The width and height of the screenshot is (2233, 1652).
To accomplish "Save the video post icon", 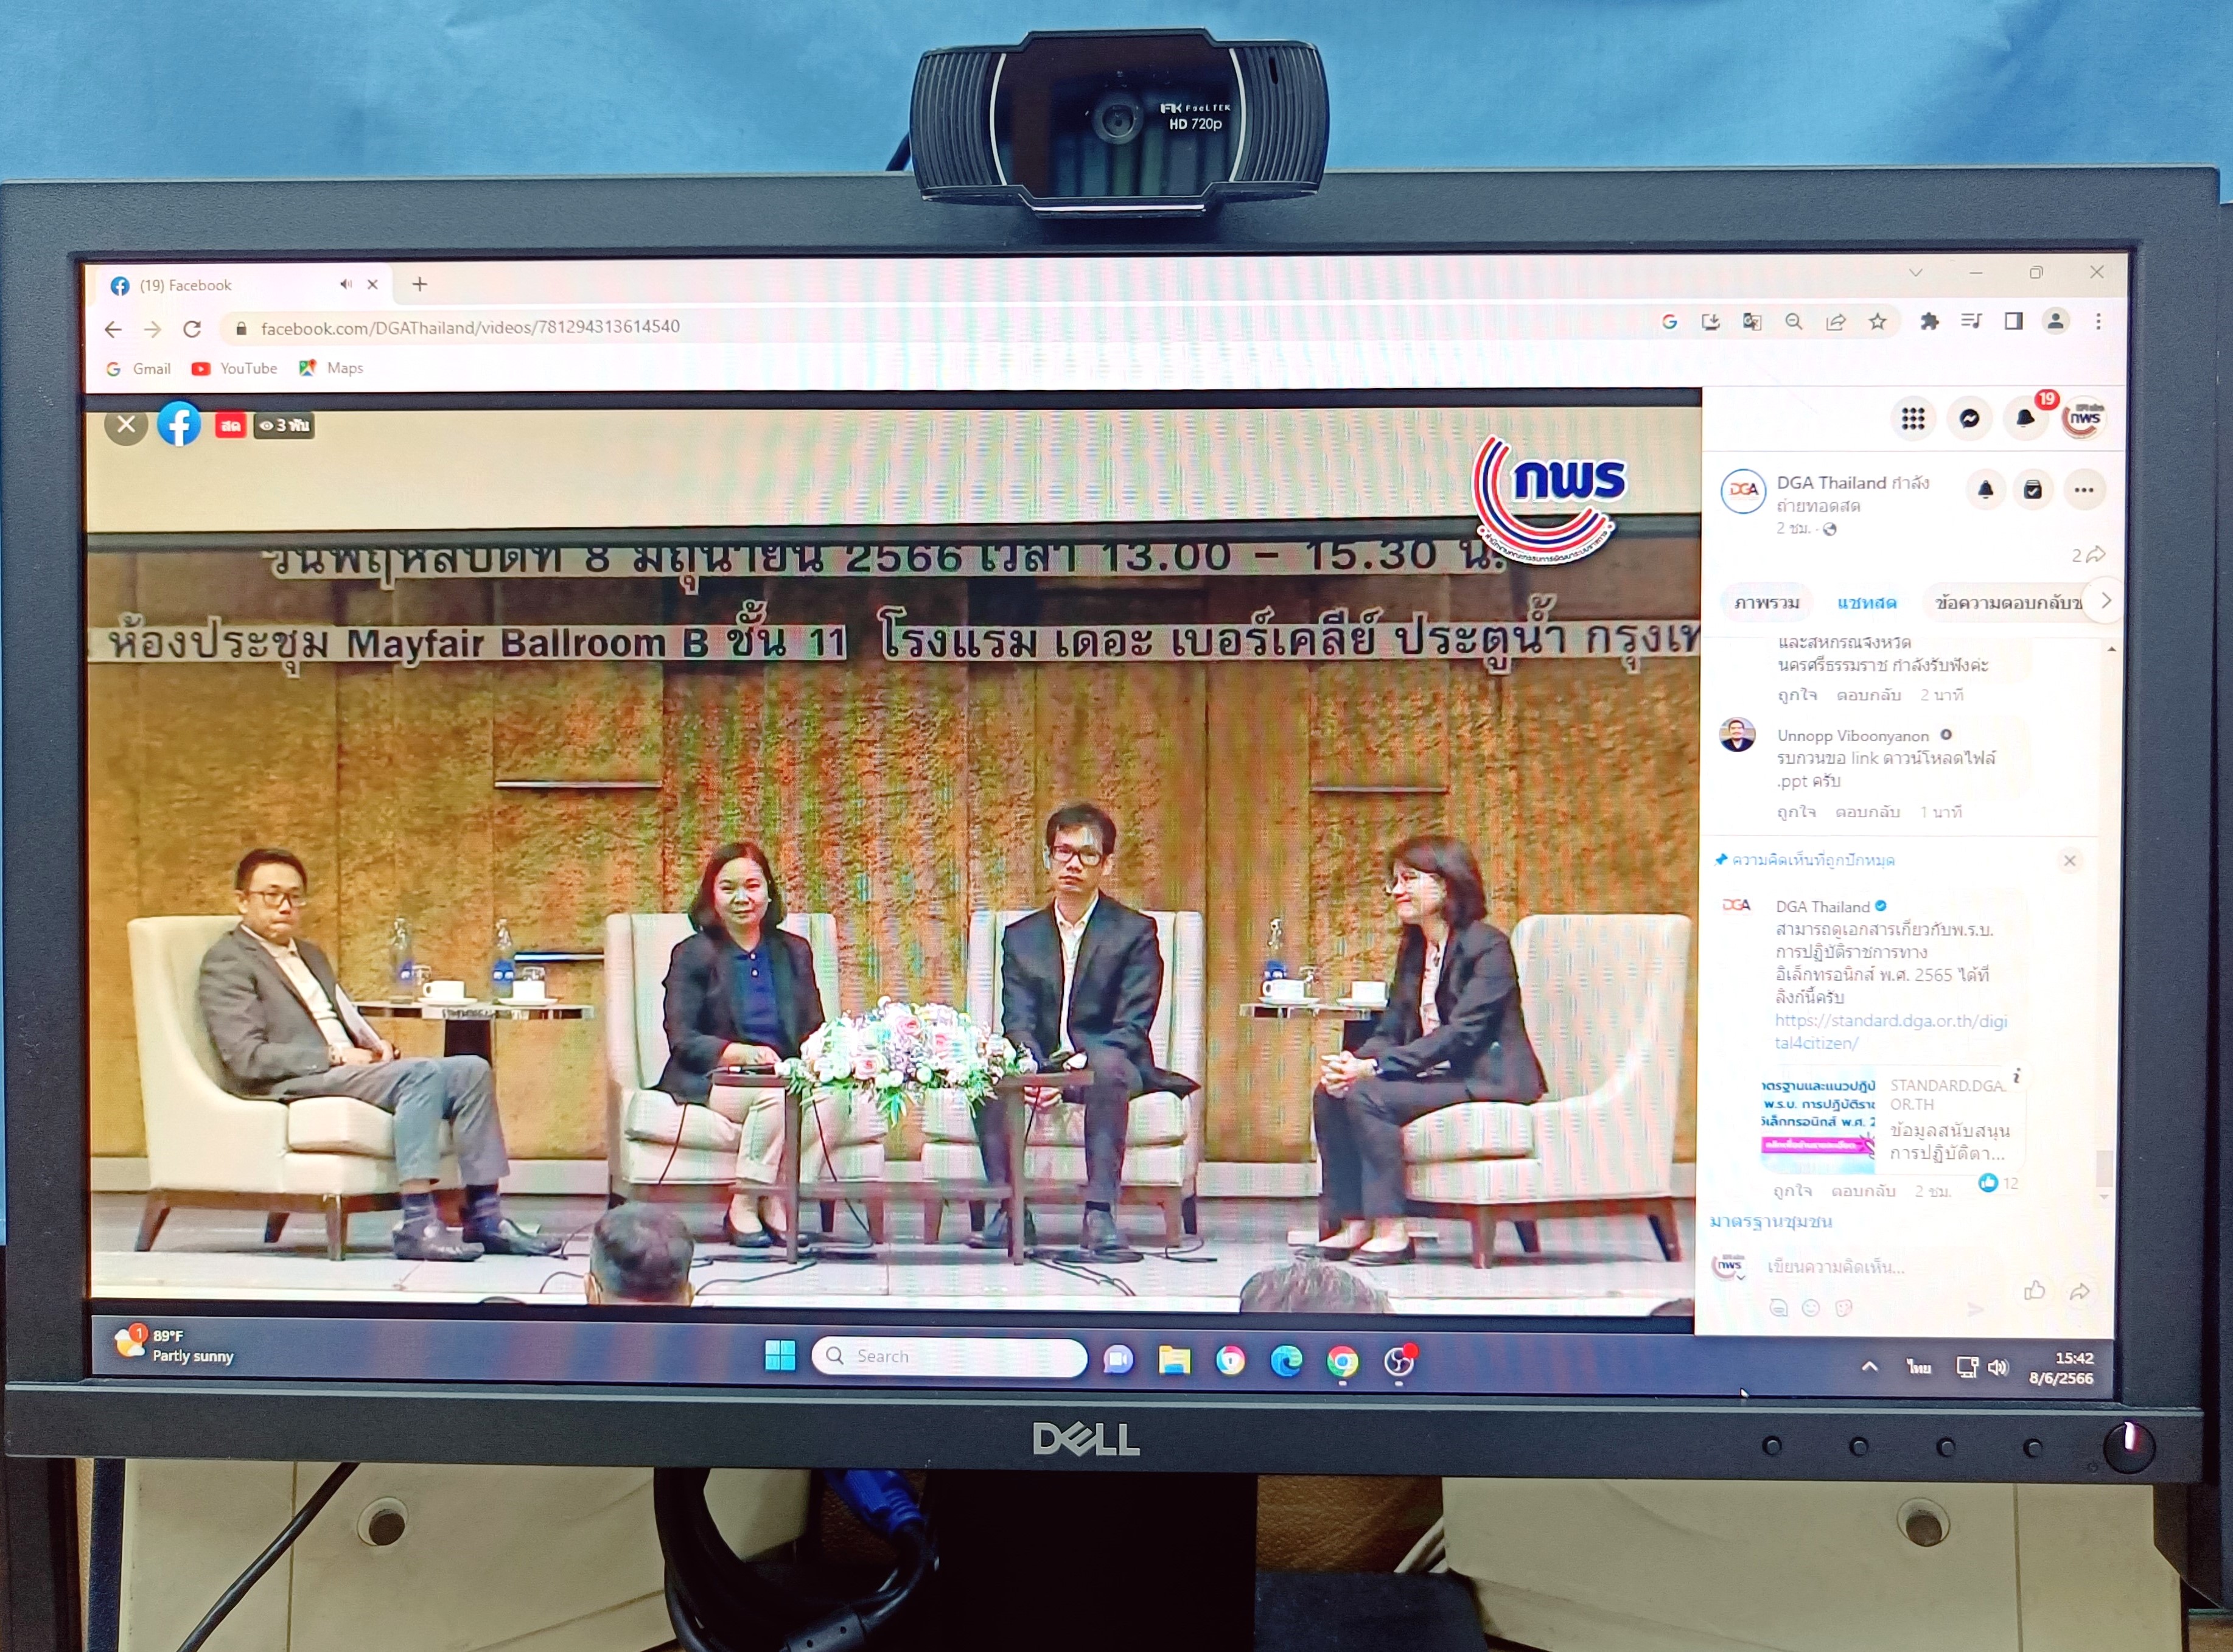I will tap(2033, 490).
